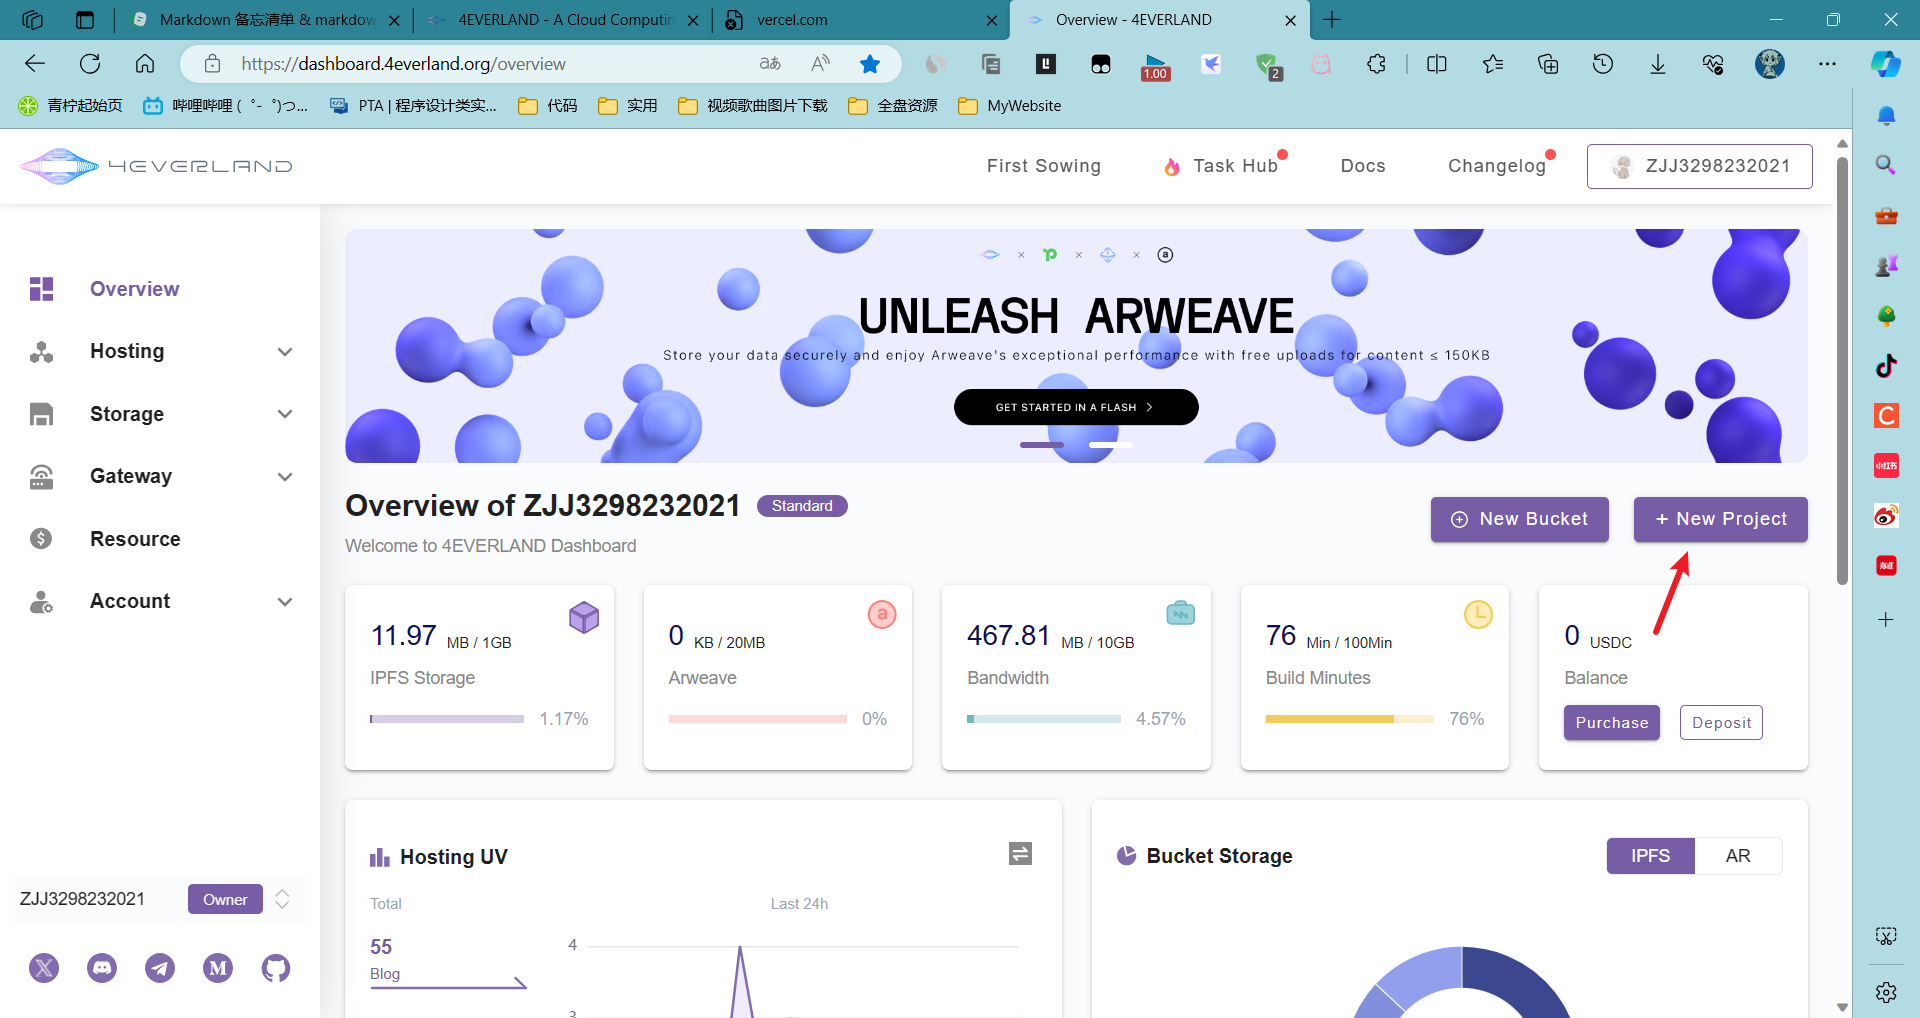The image size is (1920, 1018).
Task: Click the X (Twitter) social icon
Action: pyautogui.click(x=44, y=968)
